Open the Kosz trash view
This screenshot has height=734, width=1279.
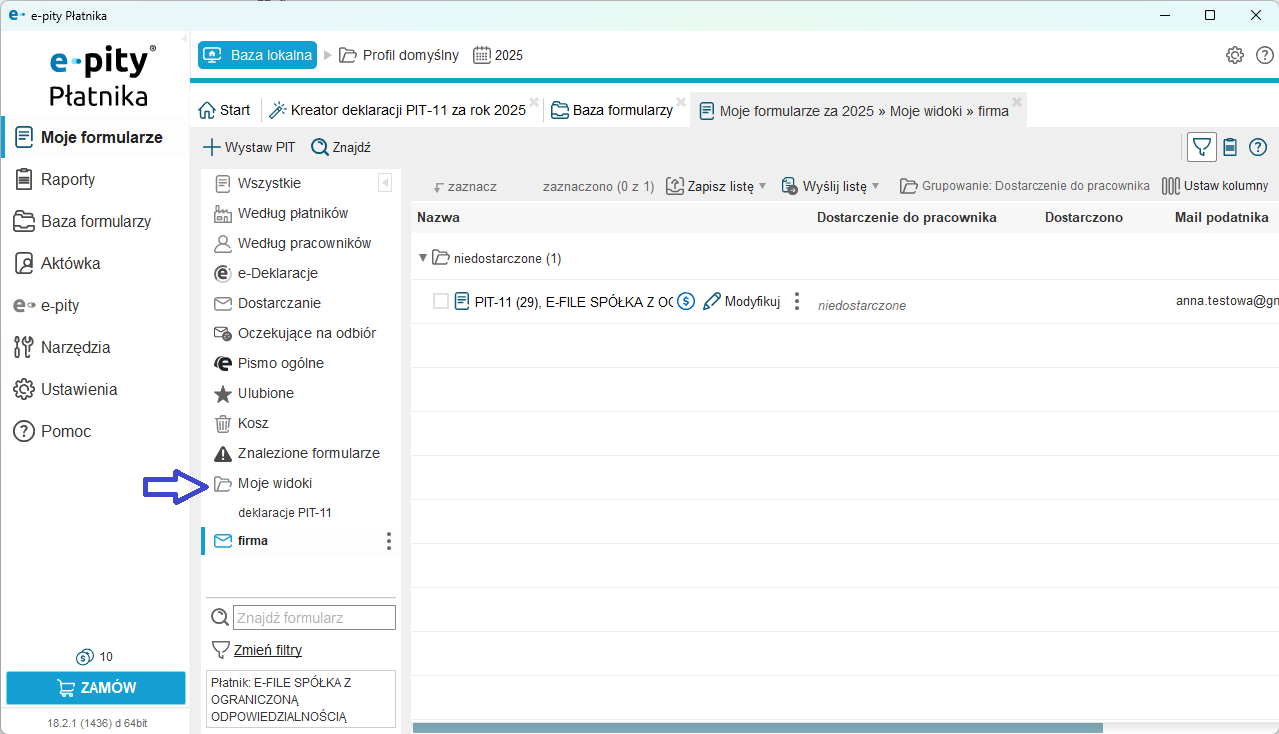[x=252, y=423]
